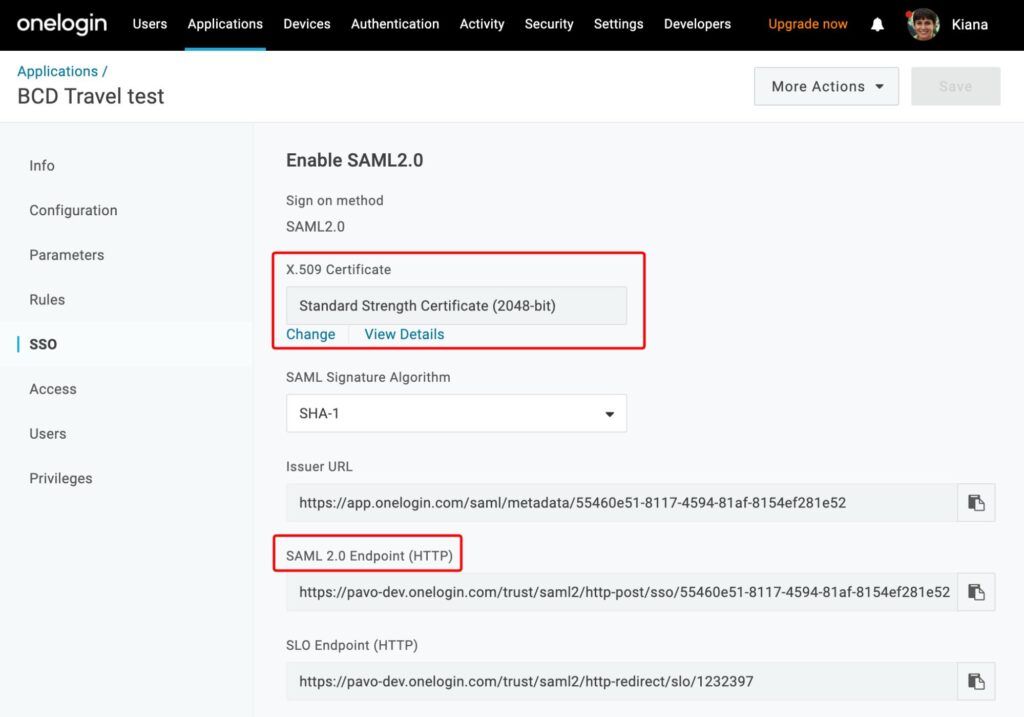Open the Authentication menu
The image size is (1024, 717).
395,24
